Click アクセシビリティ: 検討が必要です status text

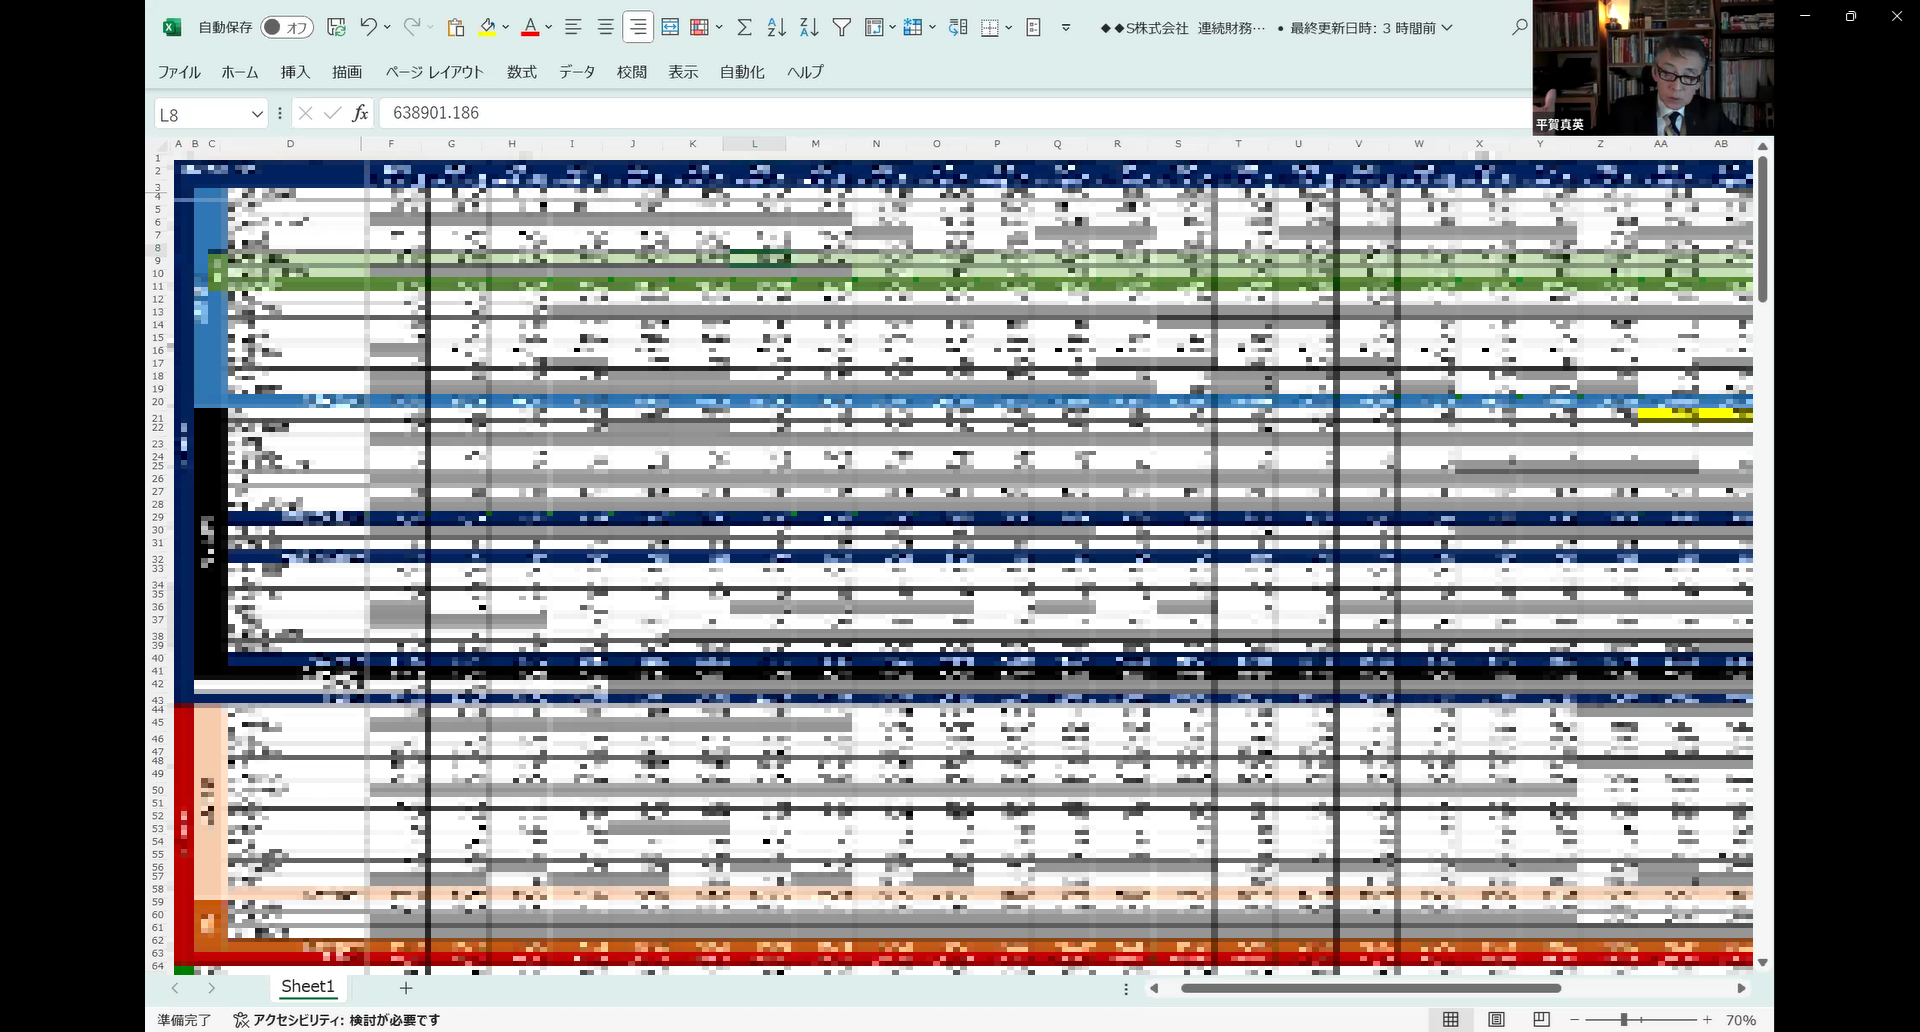337,1020
